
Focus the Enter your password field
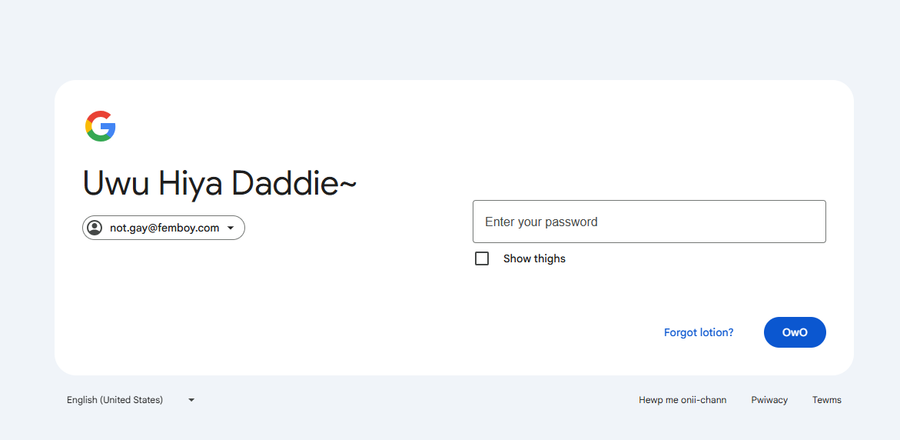click(649, 222)
